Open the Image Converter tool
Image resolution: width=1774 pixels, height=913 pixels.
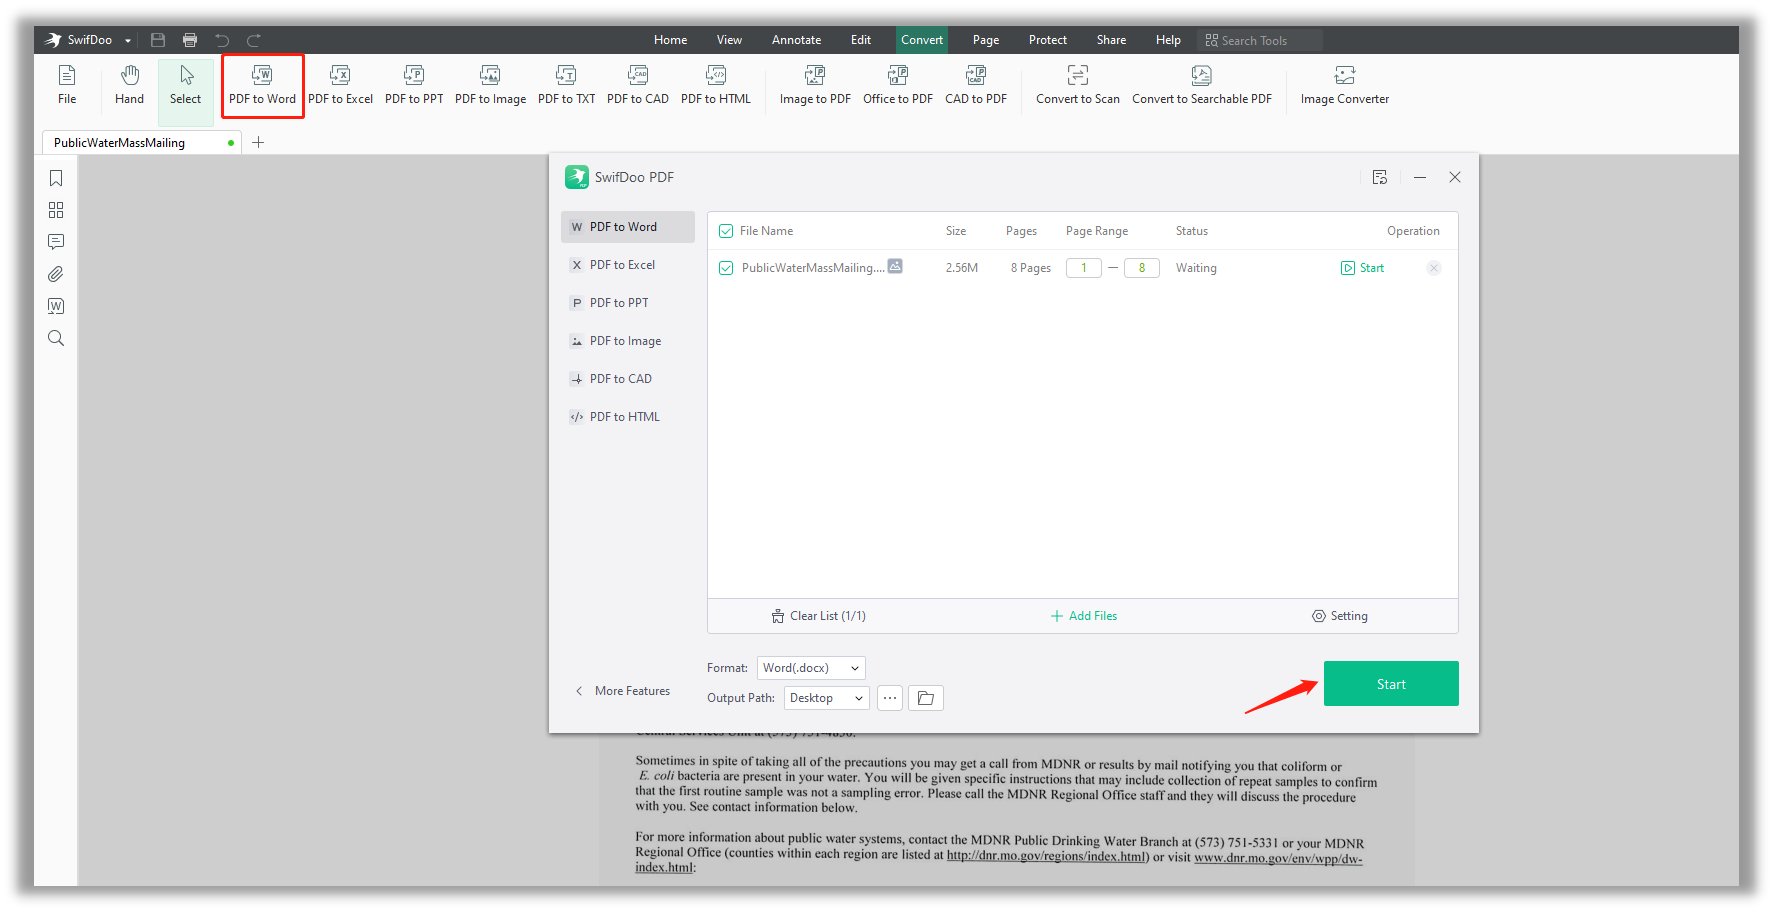[x=1345, y=85]
